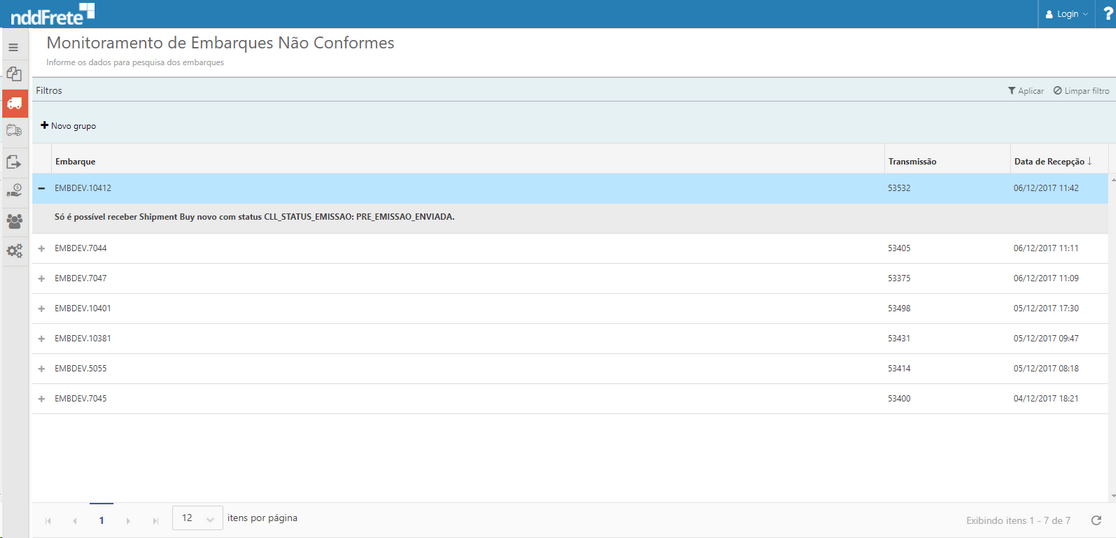Click Limpar filtro to clear filters

pos(1081,91)
